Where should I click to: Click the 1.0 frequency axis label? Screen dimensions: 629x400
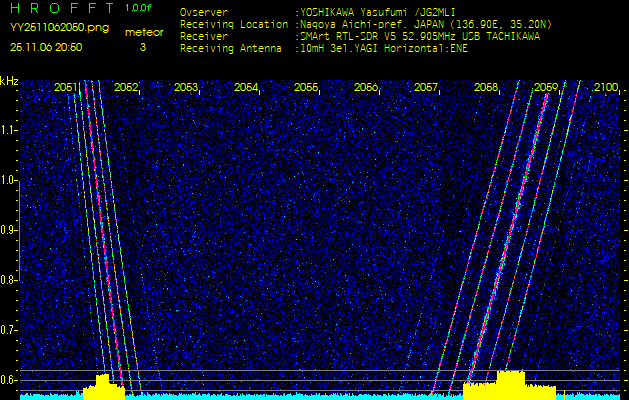coord(9,181)
